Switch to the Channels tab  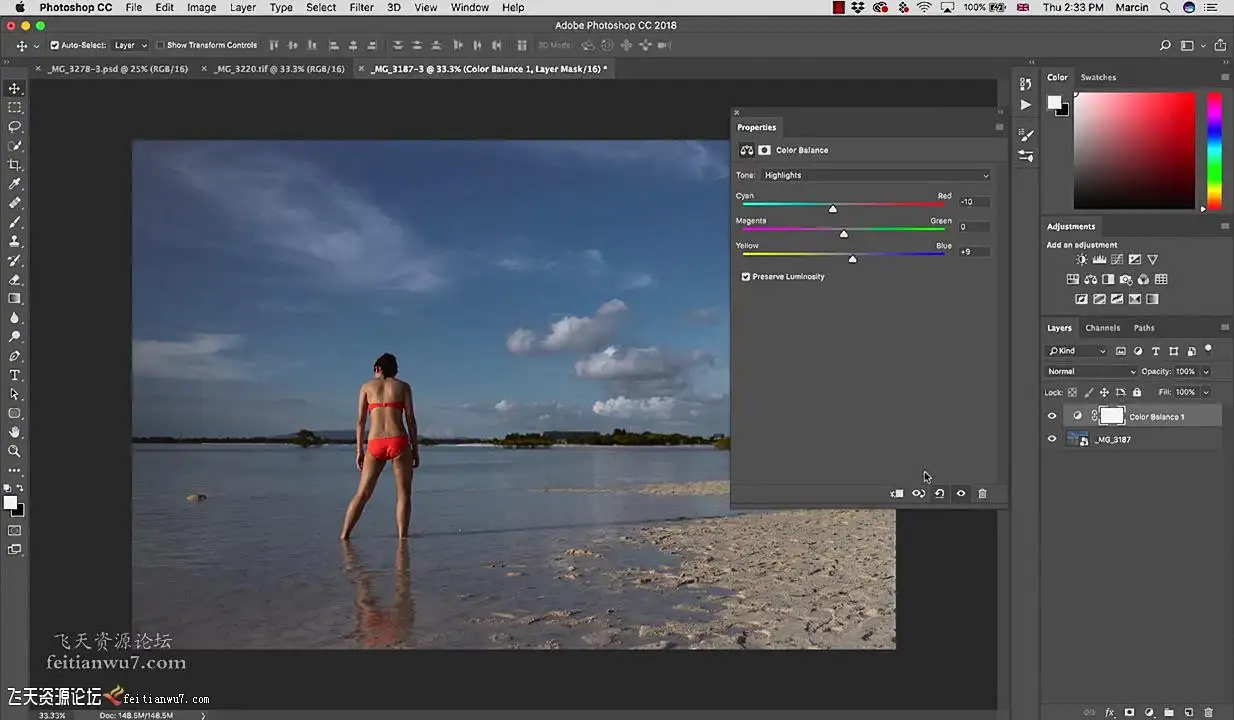coord(1102,328)
